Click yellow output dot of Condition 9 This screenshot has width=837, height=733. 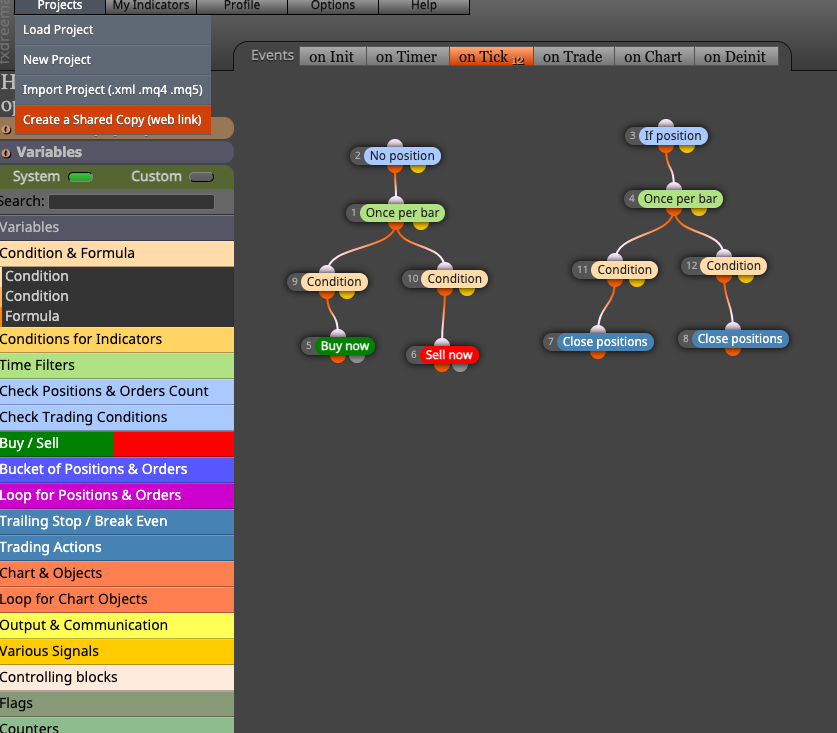(347, 294)
